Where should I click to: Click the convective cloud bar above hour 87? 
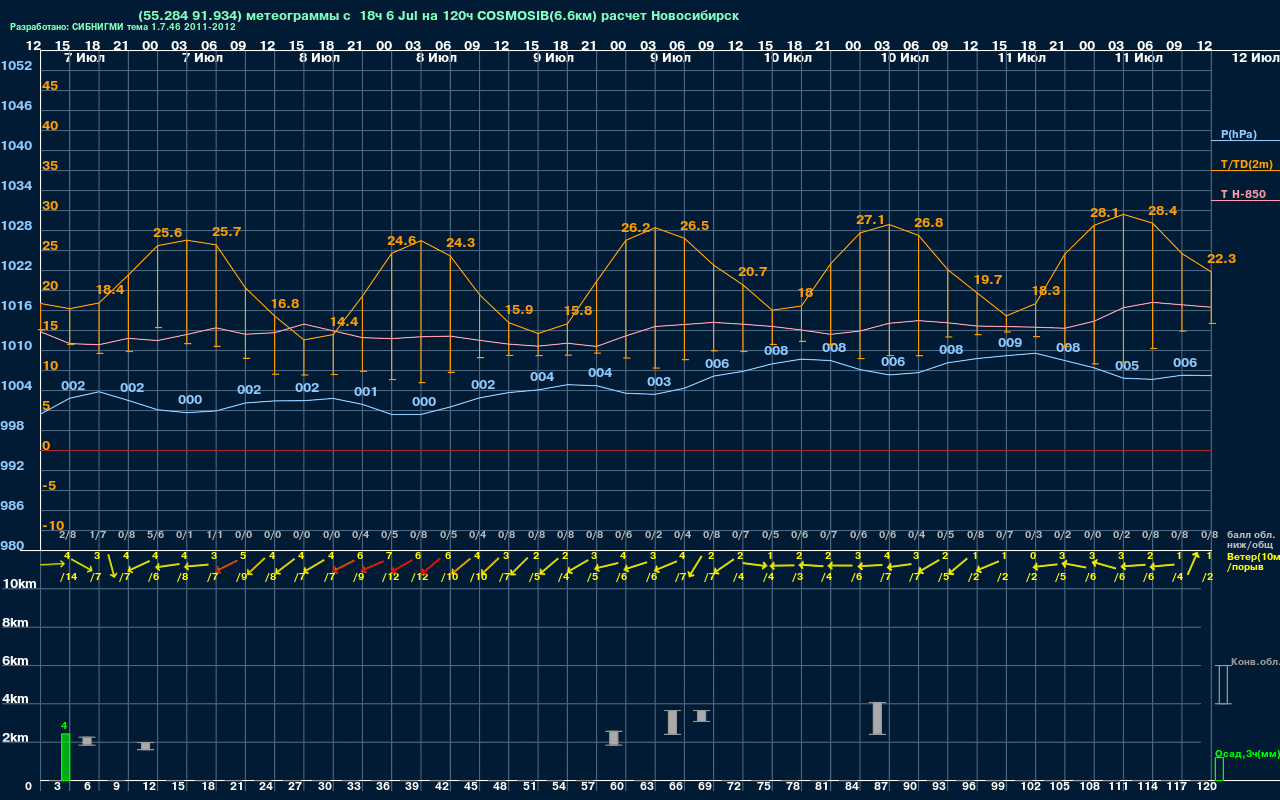878,718
